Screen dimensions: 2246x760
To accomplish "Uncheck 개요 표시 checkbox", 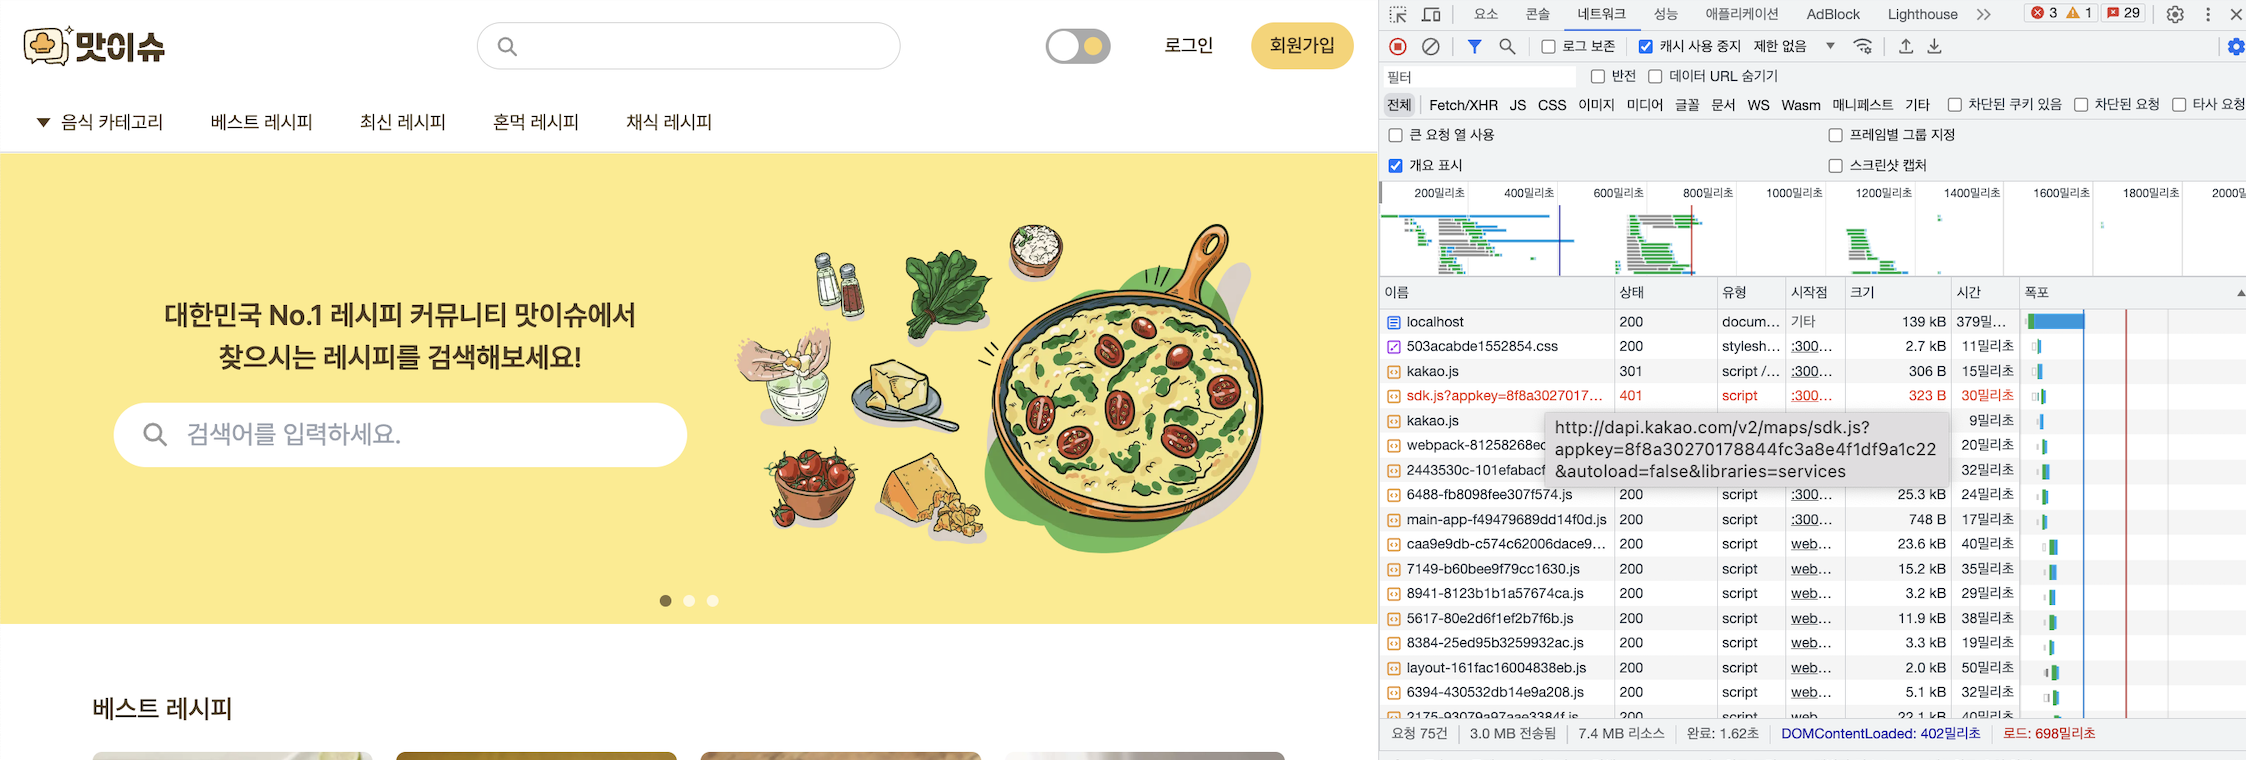I will coord(1396,166).
